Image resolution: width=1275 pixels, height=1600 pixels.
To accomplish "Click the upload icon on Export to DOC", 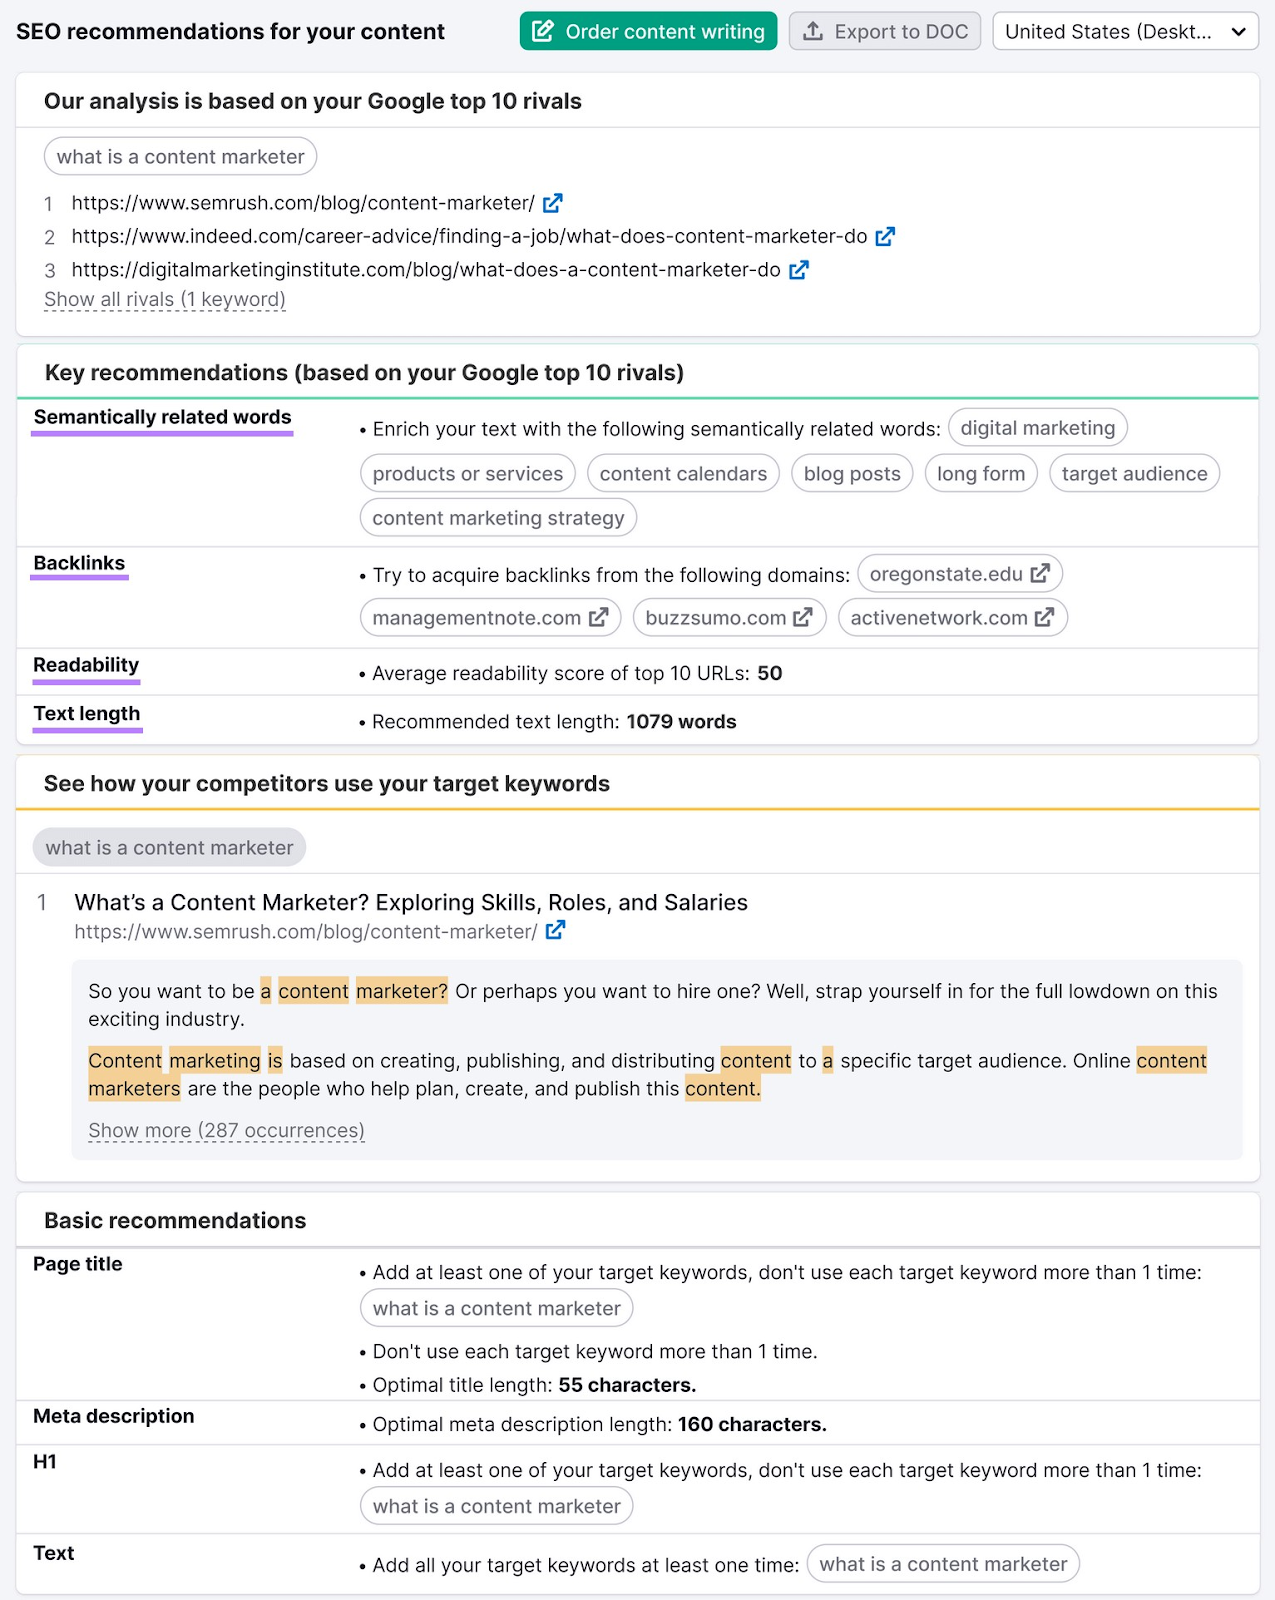I will tap(812, 31).
